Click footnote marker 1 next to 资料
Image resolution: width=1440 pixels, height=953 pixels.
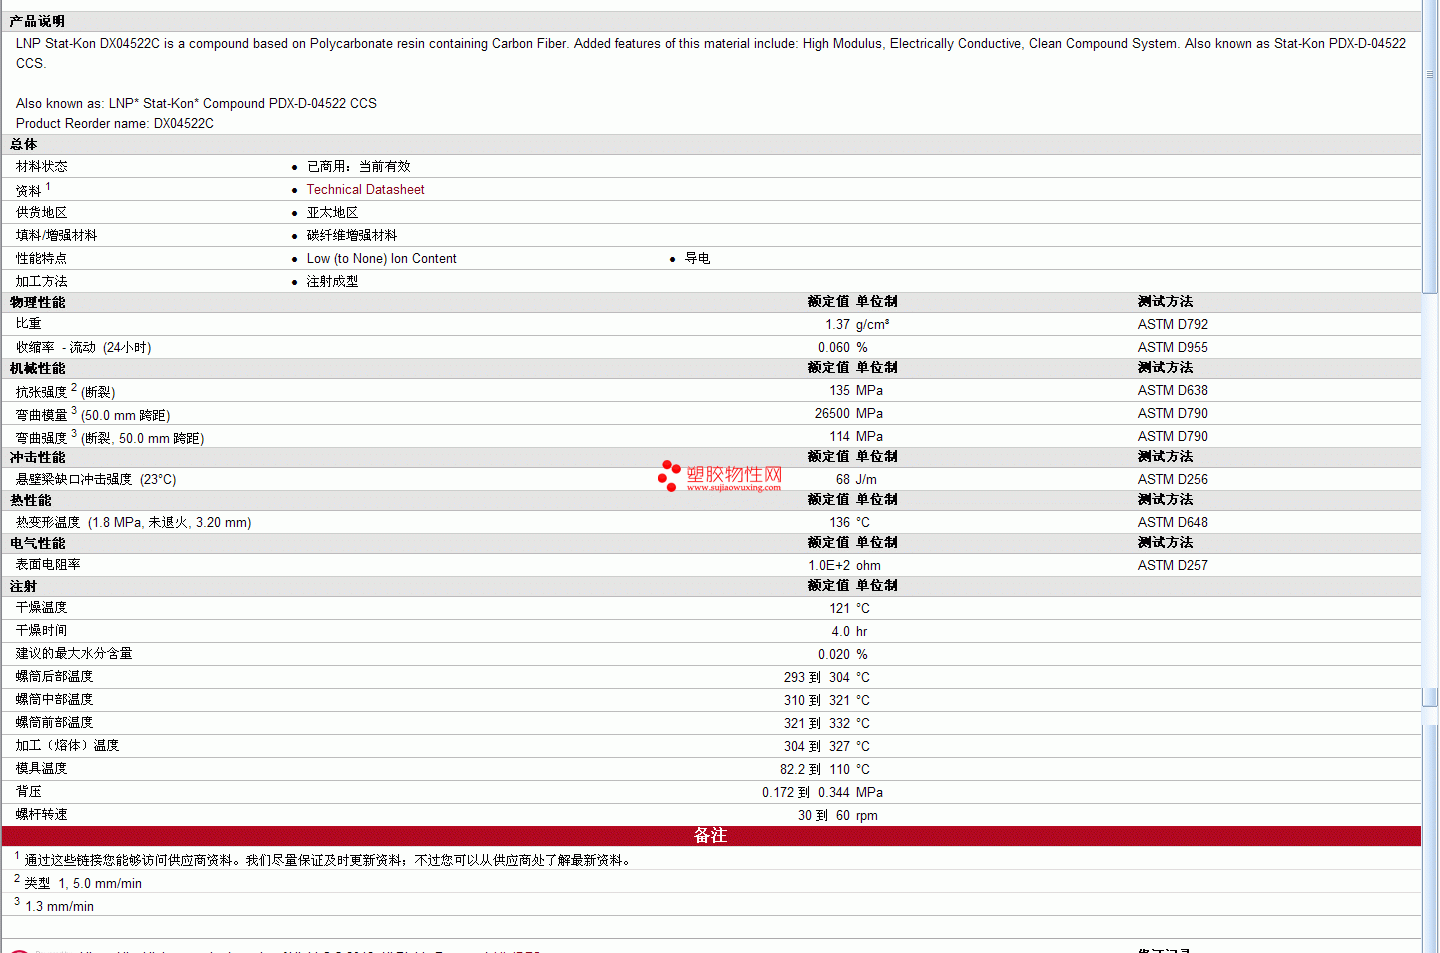[x=48, y=186]
